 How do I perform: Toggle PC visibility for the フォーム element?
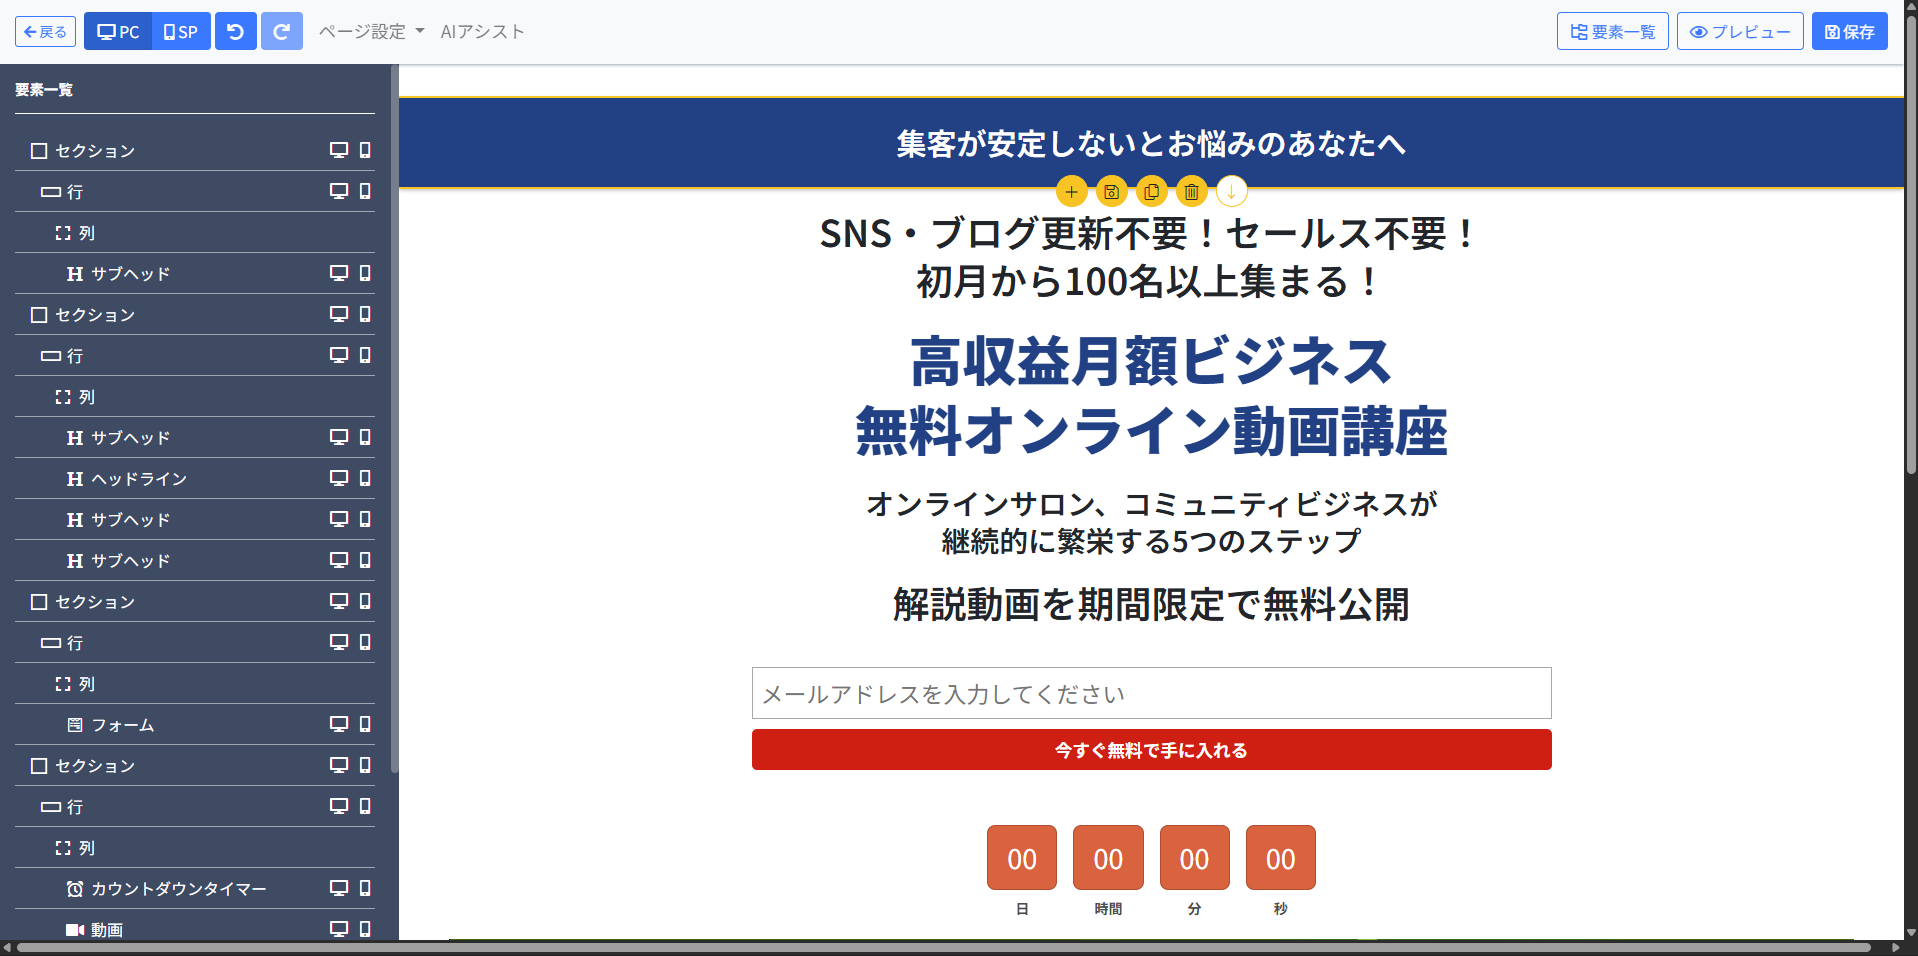click(339, 724)
